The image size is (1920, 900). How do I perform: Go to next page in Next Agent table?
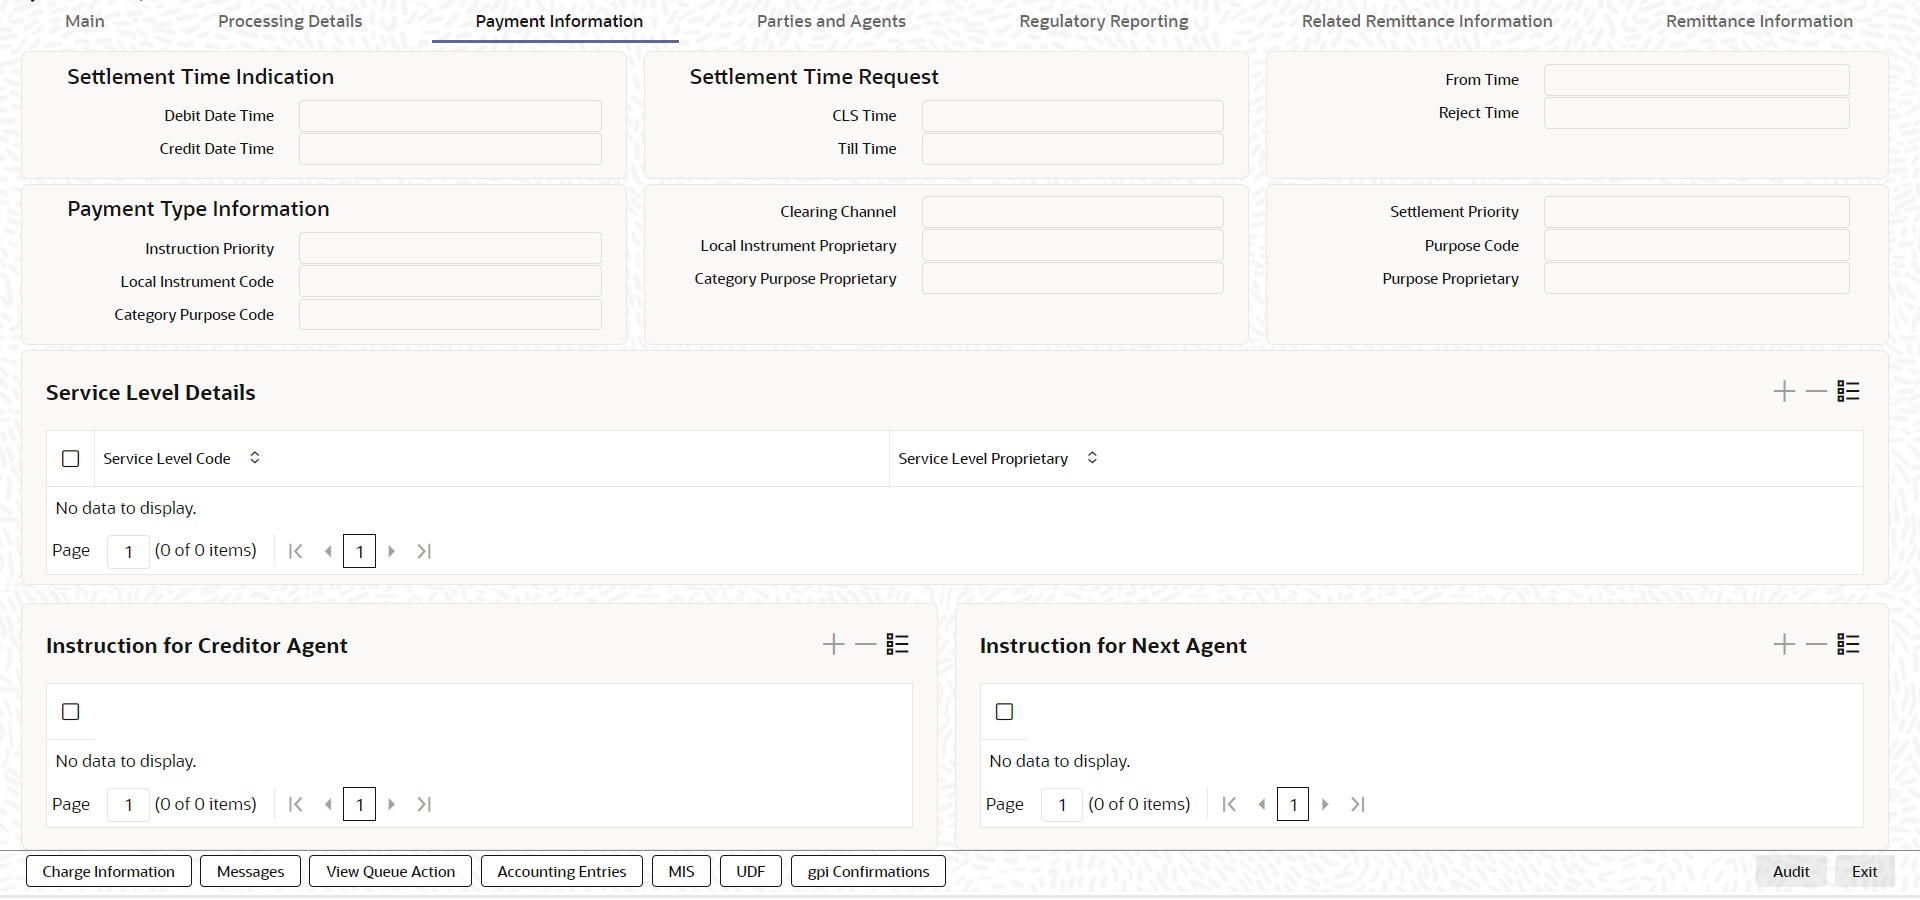click(x=1325, y=804)
